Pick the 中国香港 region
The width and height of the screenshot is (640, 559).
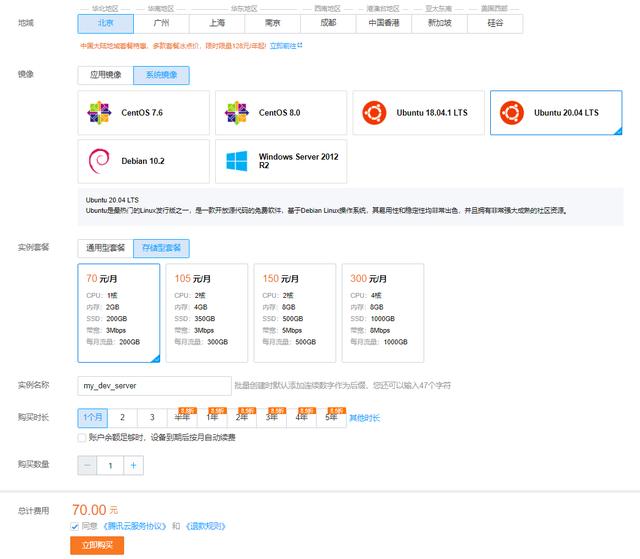[384, 23]
